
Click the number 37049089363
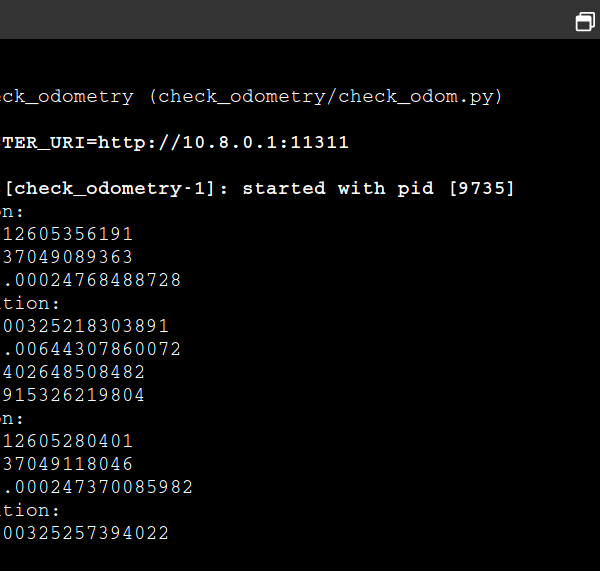[67, 257]
